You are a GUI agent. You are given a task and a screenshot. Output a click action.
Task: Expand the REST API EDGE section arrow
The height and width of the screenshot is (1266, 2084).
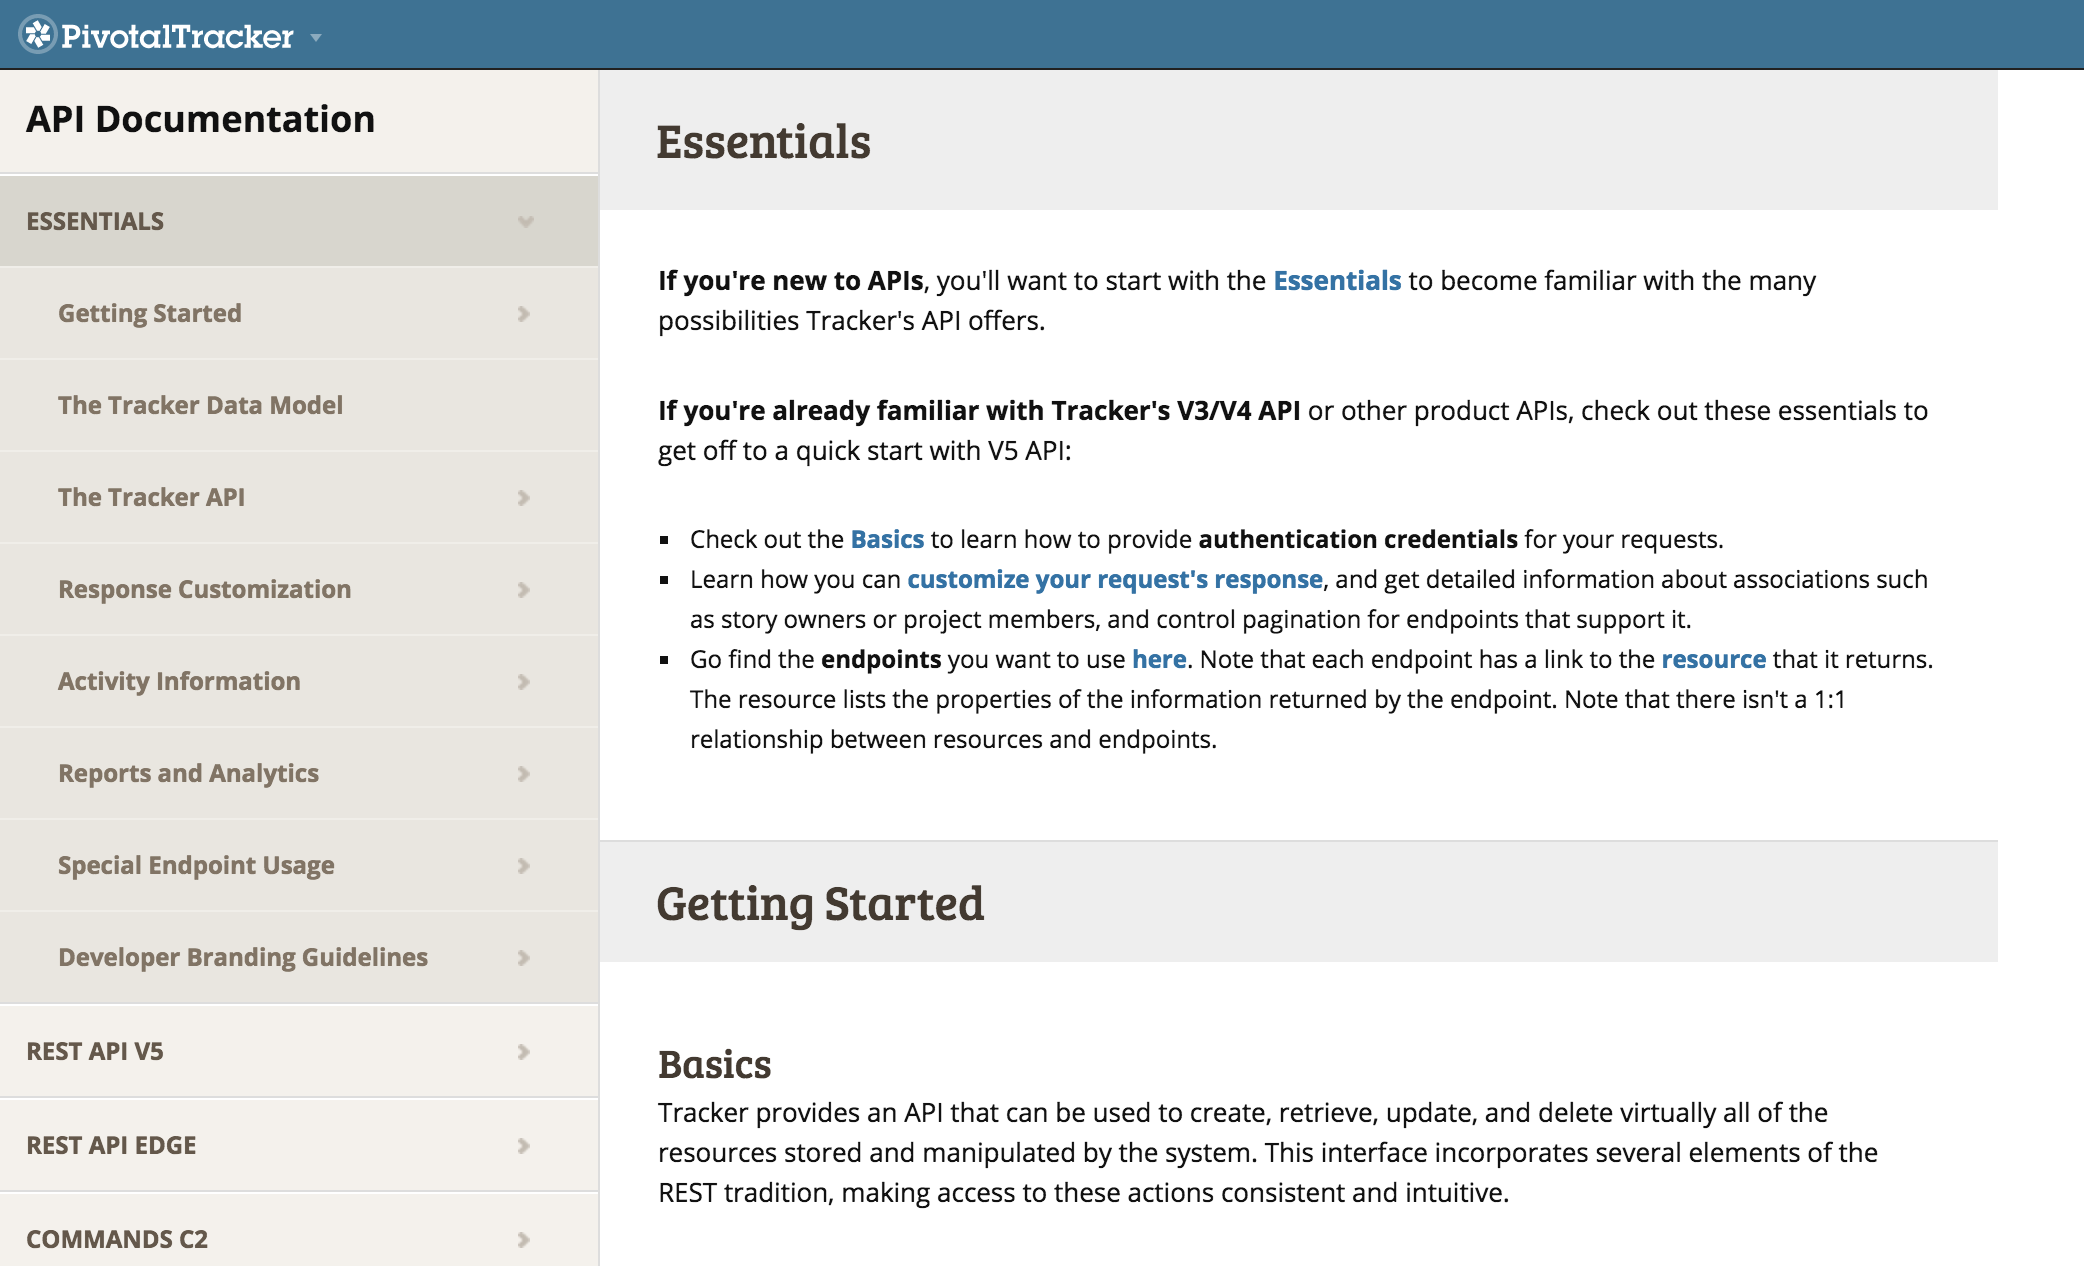click(523, 1146)
